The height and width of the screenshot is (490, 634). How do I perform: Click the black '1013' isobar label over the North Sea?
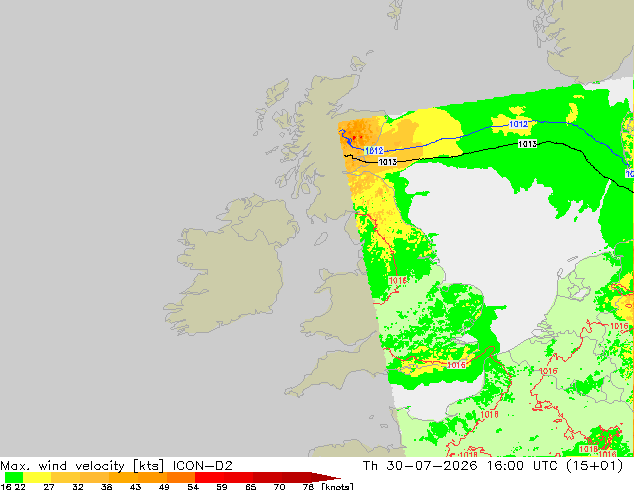(528, 144)
